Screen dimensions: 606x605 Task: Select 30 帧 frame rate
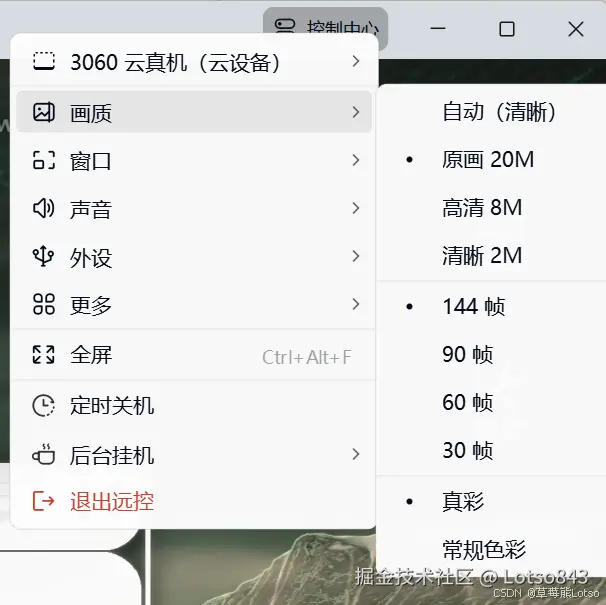coord(492,450)
